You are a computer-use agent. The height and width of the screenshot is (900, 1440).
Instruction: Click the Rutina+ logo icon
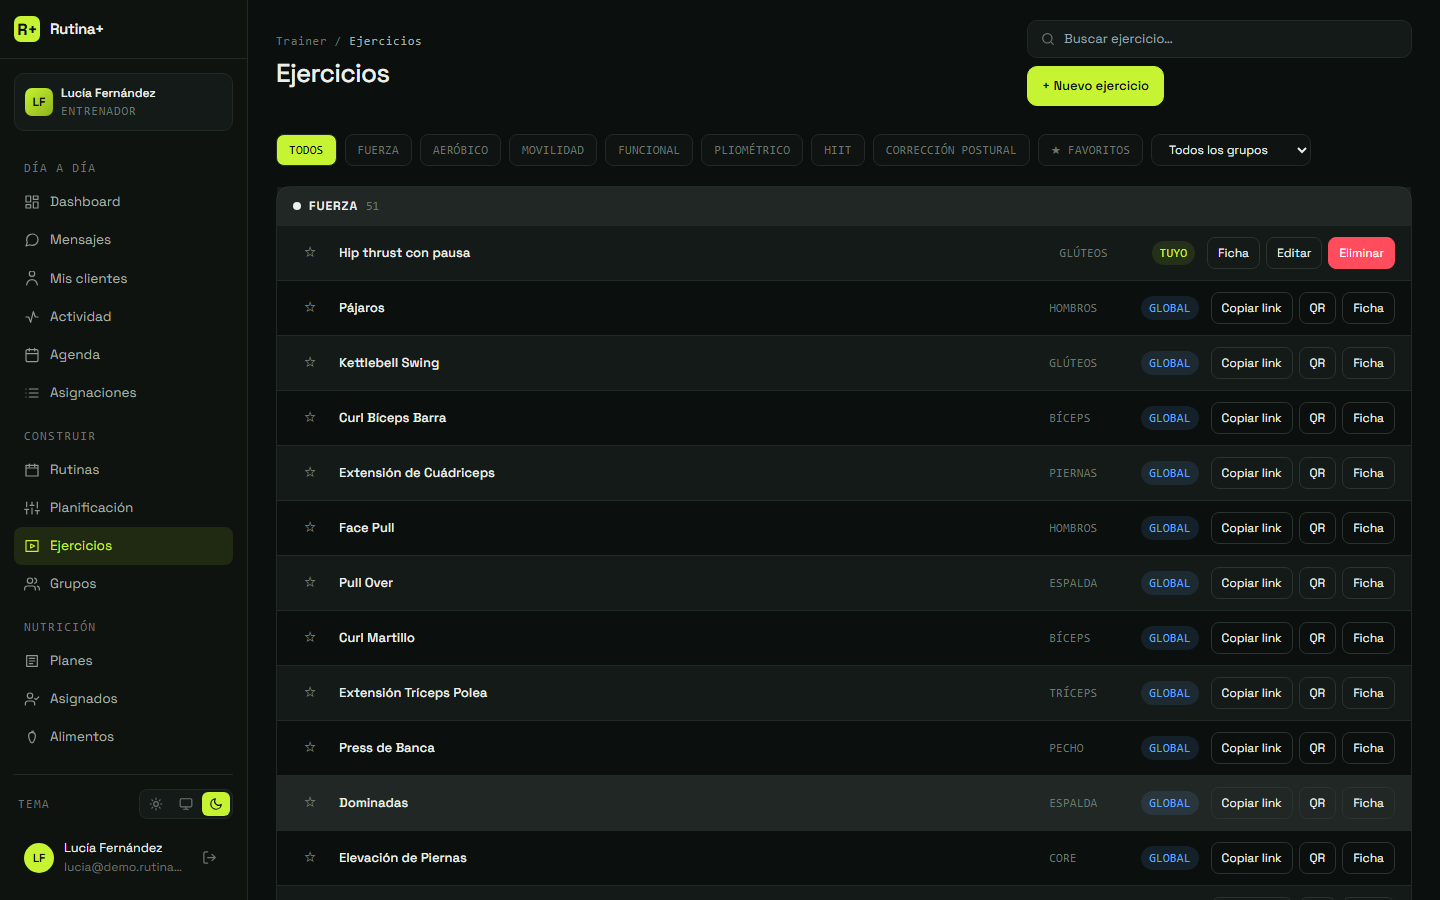coord(27,29)
